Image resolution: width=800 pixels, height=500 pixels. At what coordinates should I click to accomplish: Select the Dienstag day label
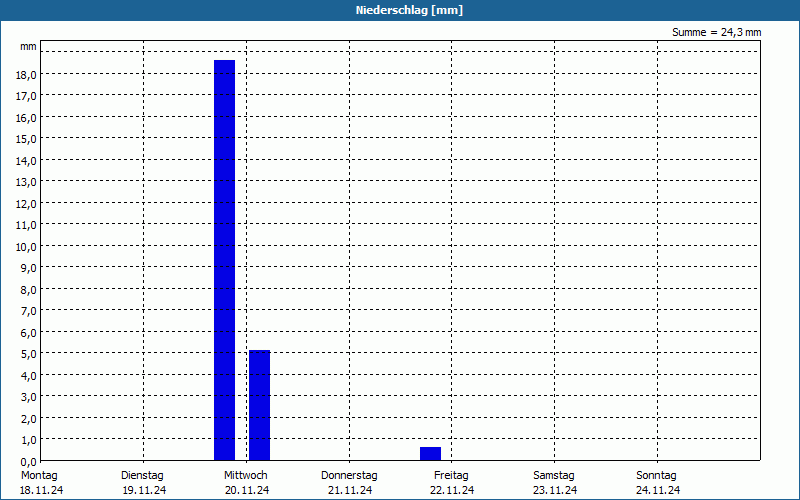click(x=142, y=475)
